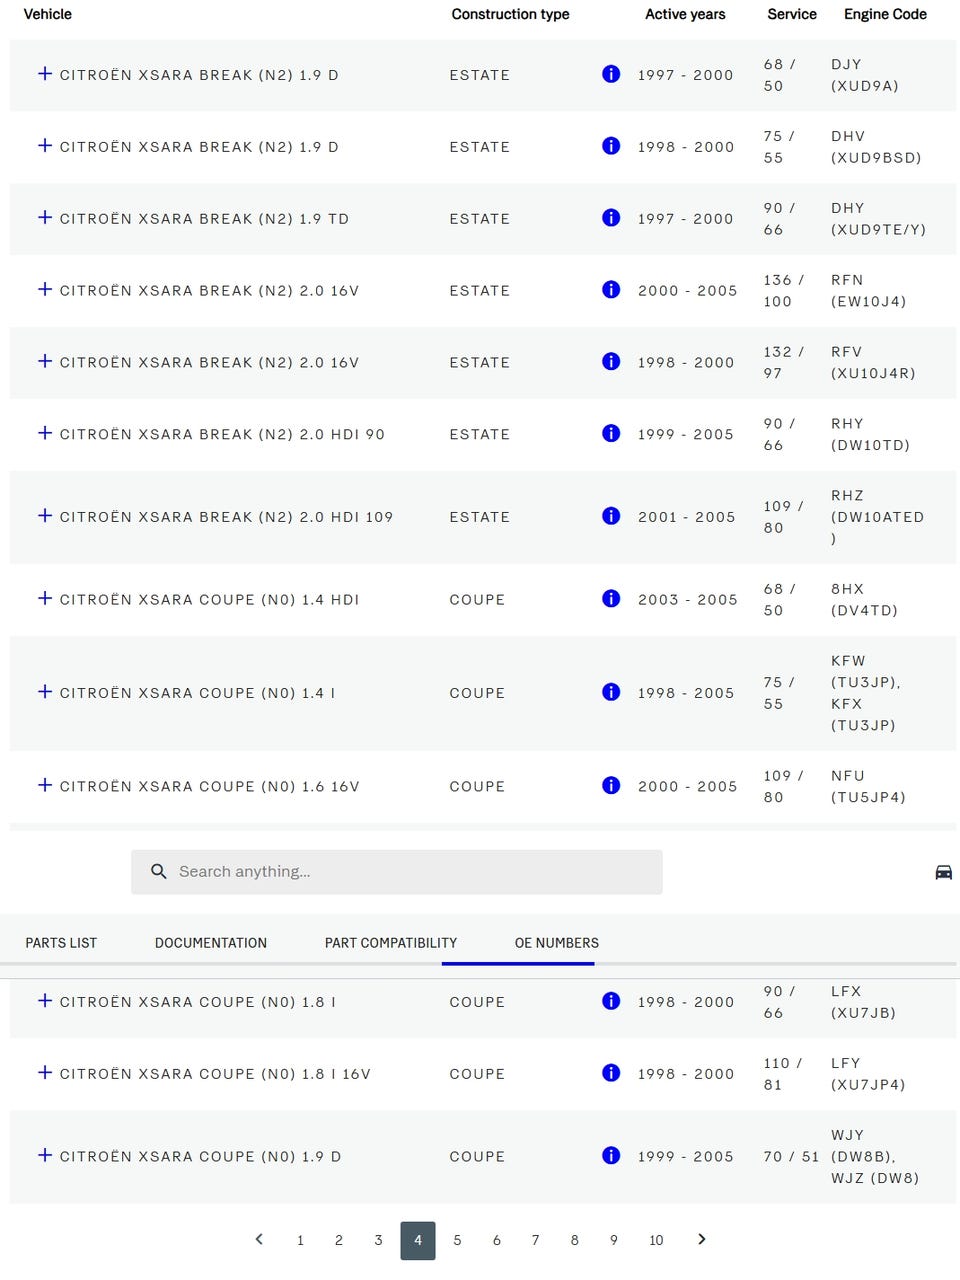Show info for Xsara Coupe 1.6 16V
The height and width of the screenshot is (1280, 960).
pyautogui.click(x=611, y=786)
